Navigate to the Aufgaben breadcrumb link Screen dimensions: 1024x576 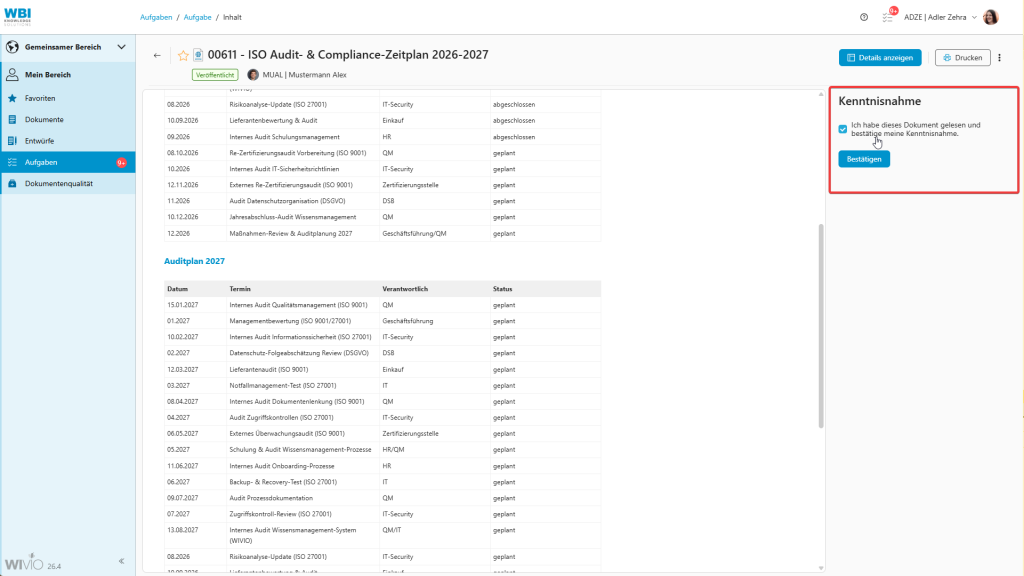pyautogui.click(x=156, y=18)
